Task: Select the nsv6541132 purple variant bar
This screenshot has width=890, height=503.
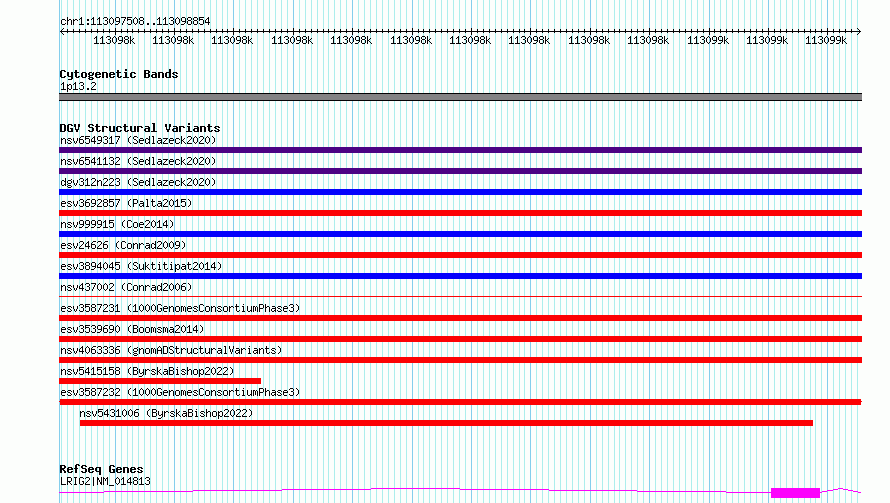Action: pos(460,171)
